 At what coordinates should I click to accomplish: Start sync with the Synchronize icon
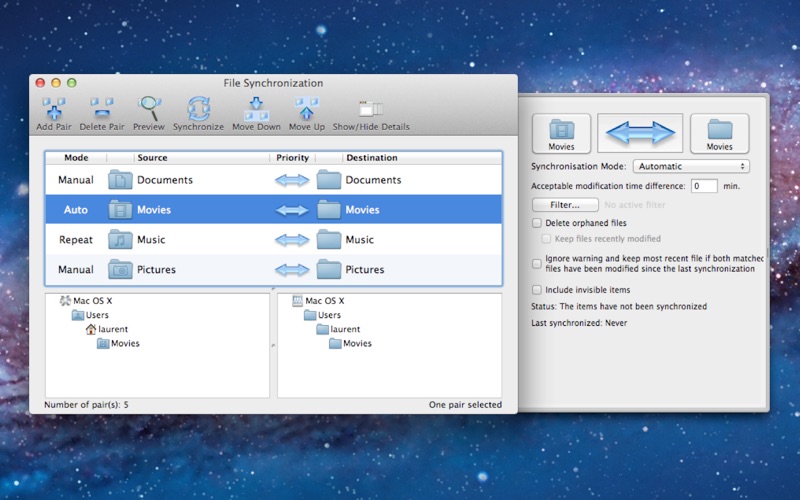pyautogui.click(x=198, y=108)
